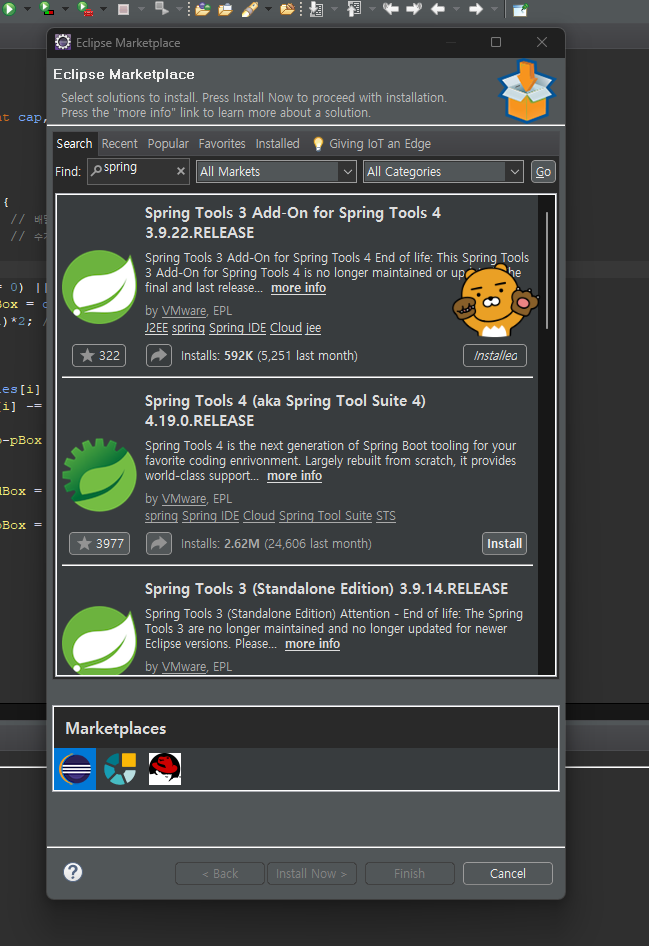This screenshot has height=946, width=649.
Task: Click the Next Edit Location arrow icon
Action: pos(414,9)
